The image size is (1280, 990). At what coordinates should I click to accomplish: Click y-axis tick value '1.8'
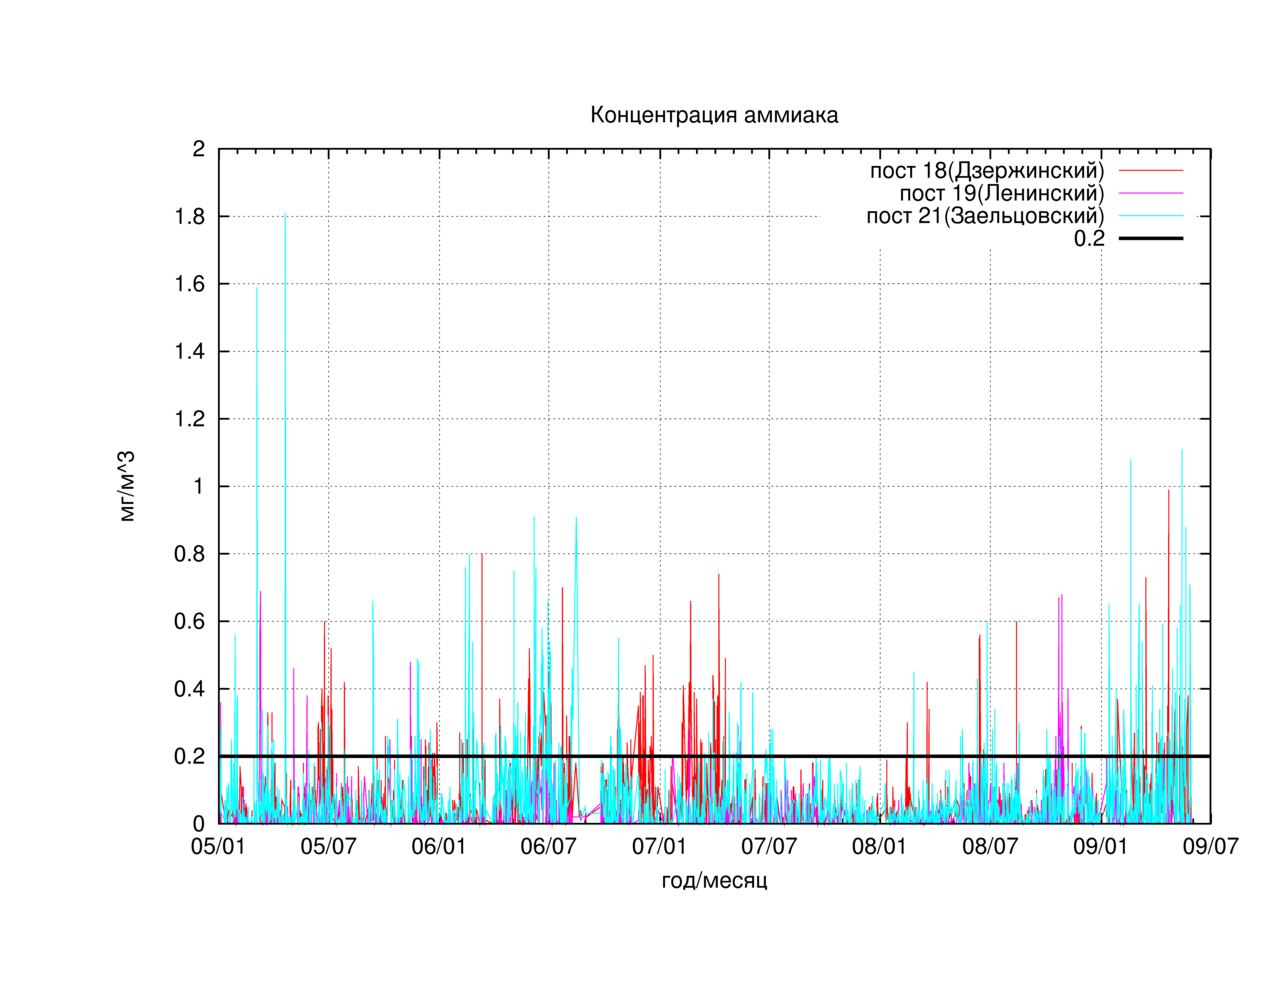click(x=189, y=217)
